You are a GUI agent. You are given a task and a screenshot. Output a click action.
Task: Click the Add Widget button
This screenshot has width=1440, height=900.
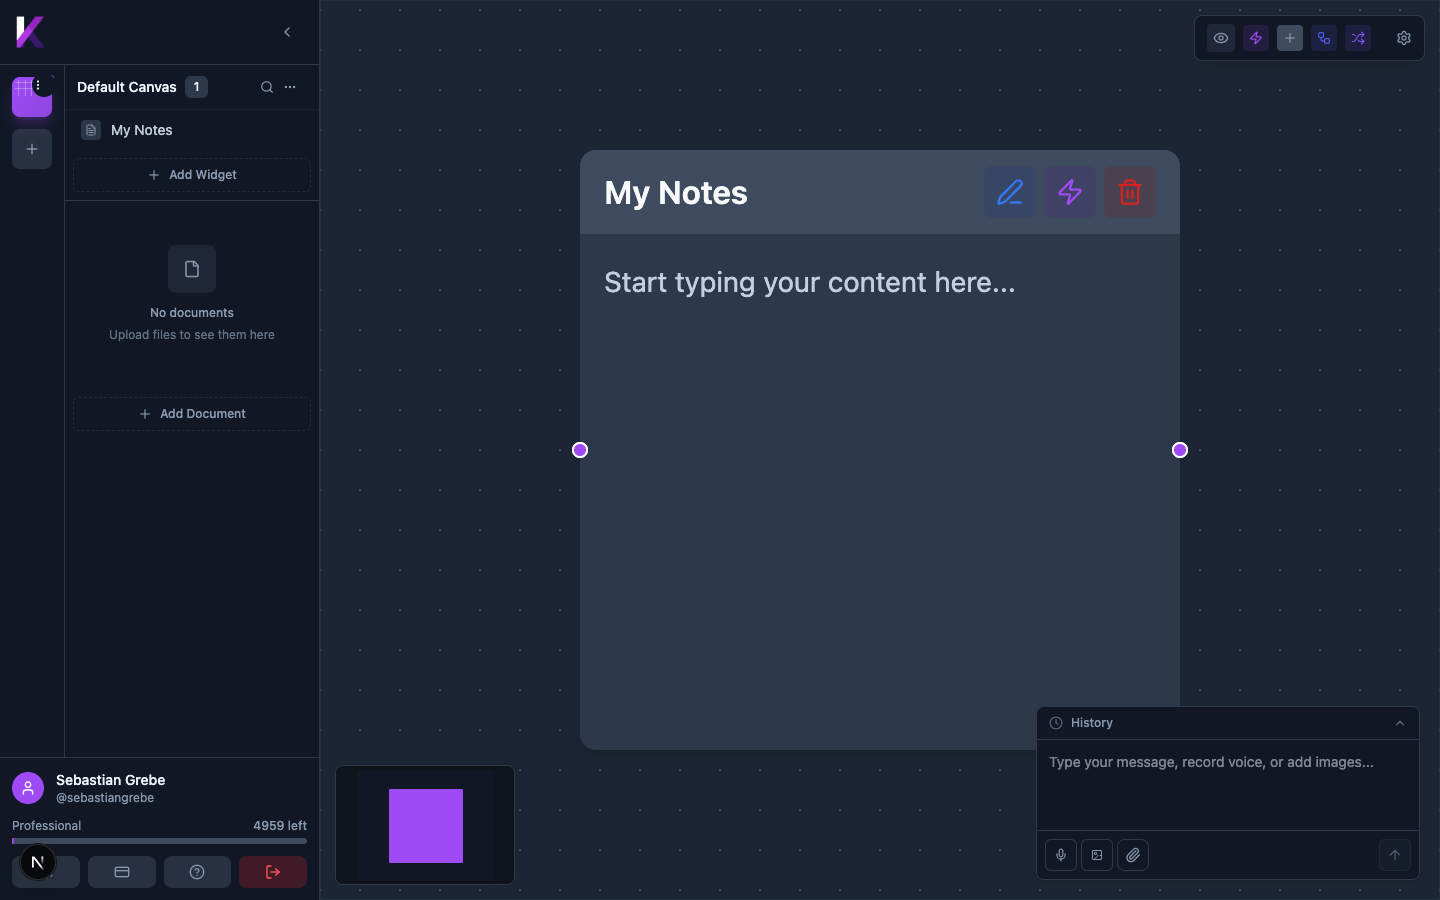pyautogui.click(x=192, y=175)
